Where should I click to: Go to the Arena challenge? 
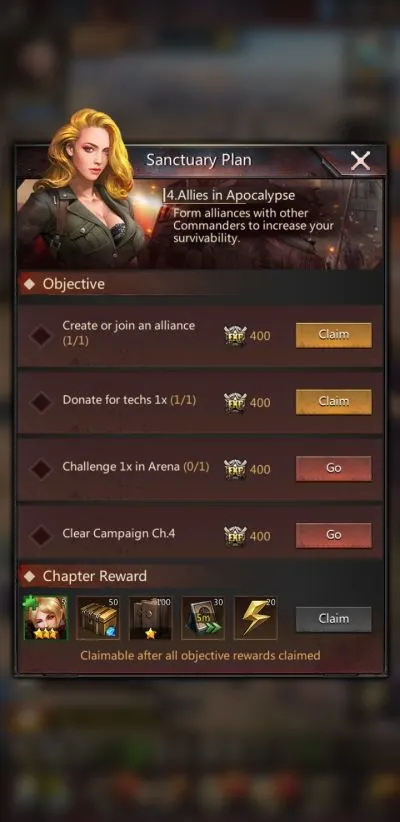click(x=333, y=468)
